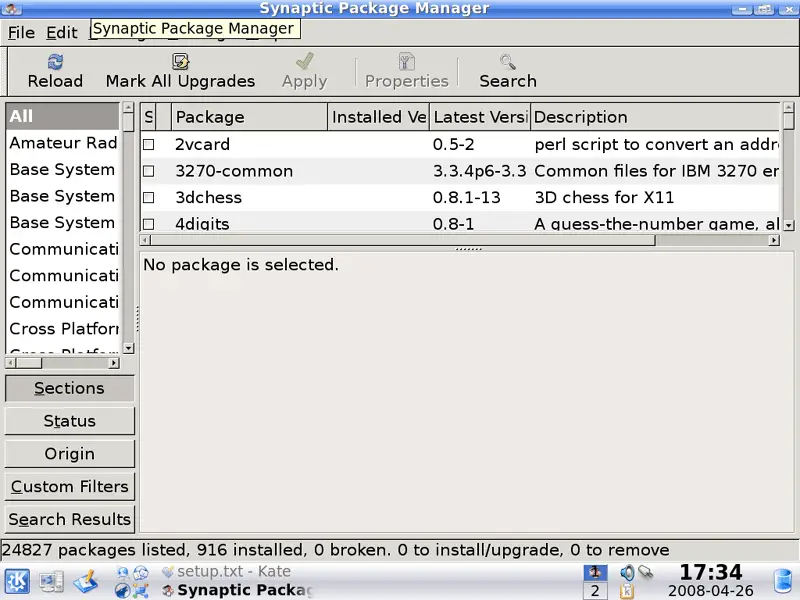
Task: Click the section list scroll-down arrow
Action: (x=129, y=348)
